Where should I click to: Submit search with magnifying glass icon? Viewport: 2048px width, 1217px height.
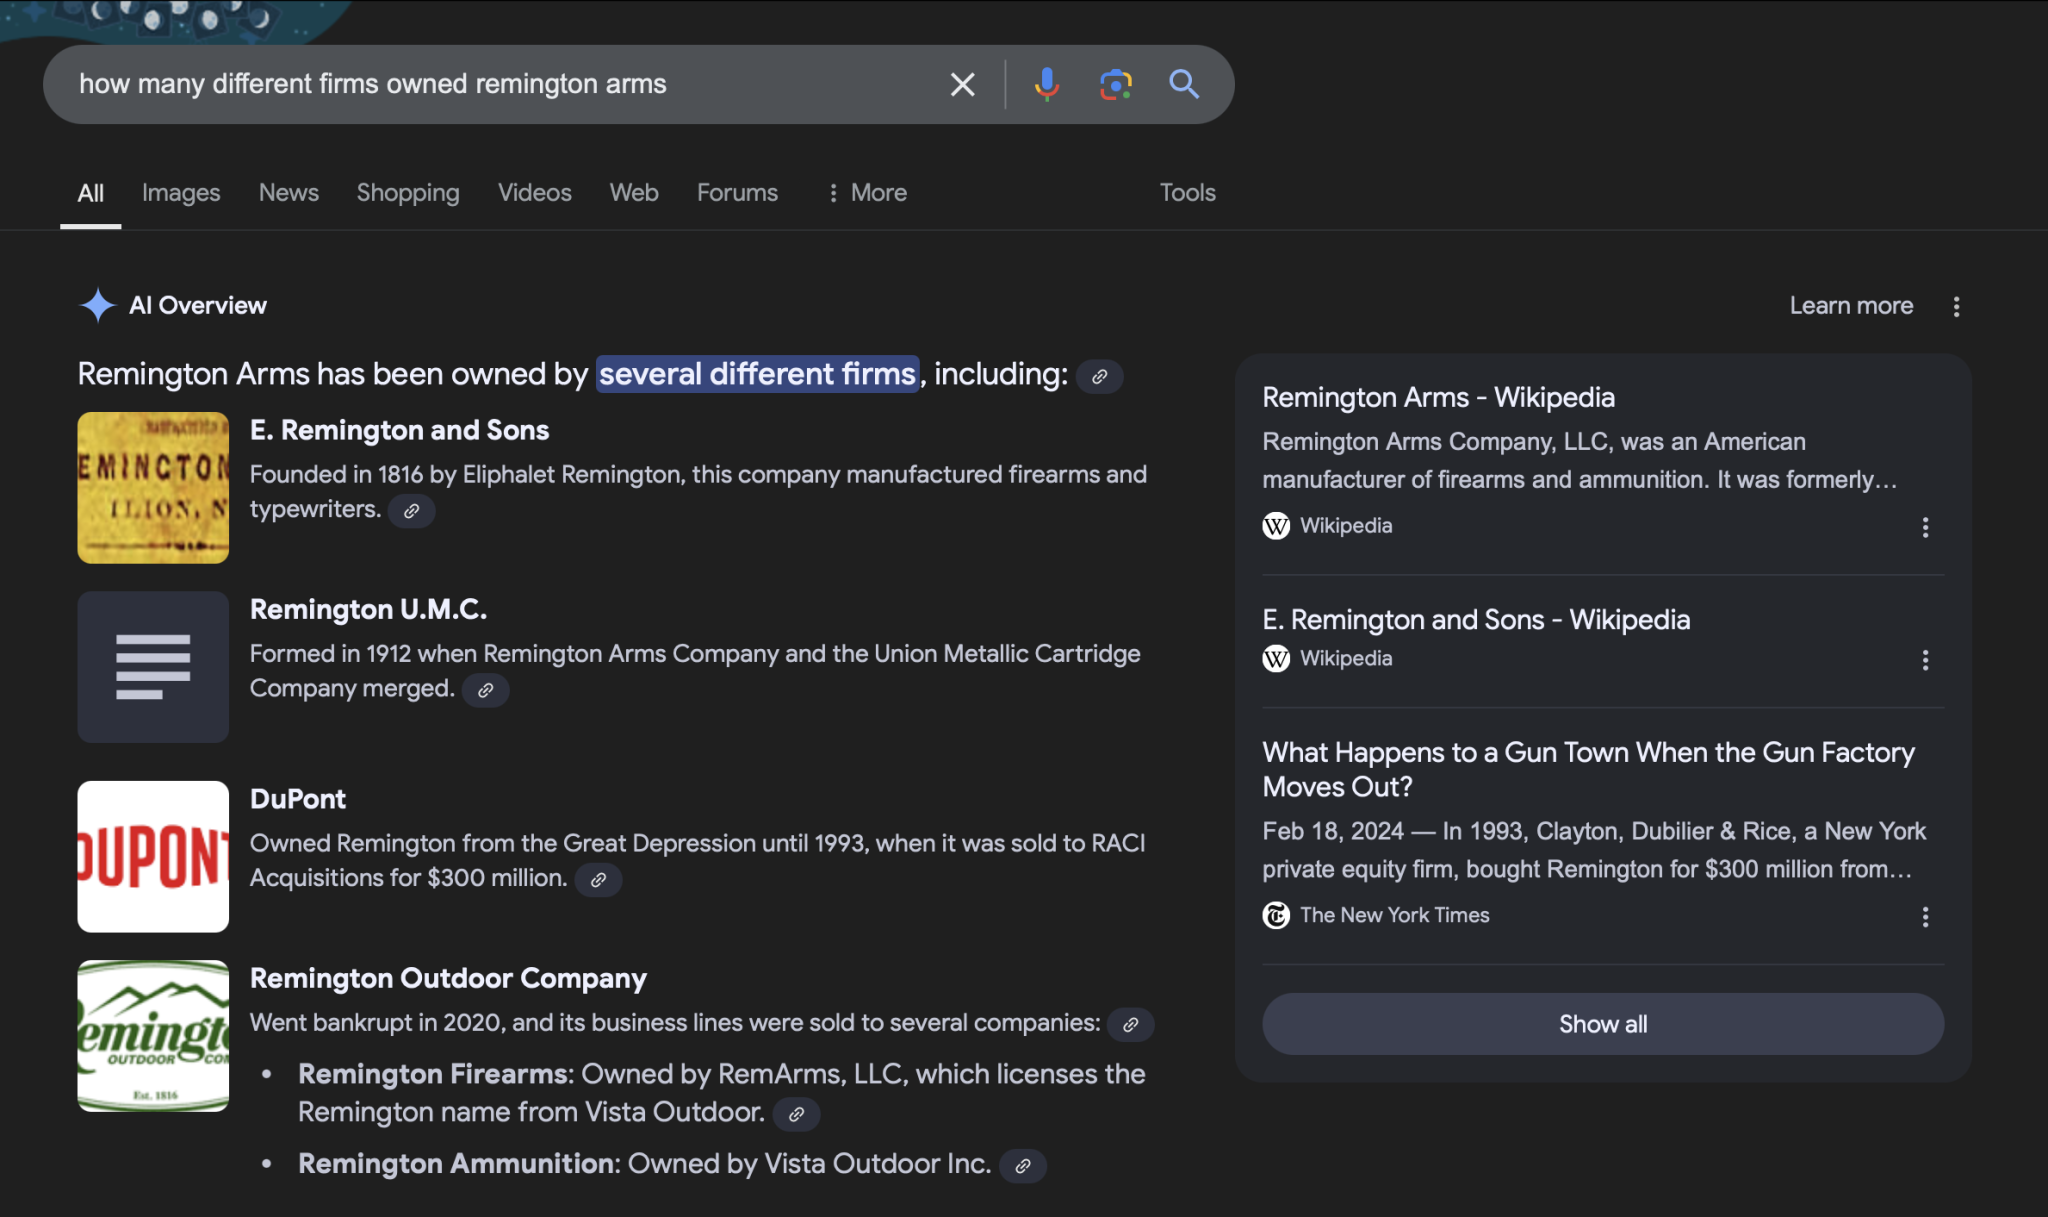point(1184,84)
